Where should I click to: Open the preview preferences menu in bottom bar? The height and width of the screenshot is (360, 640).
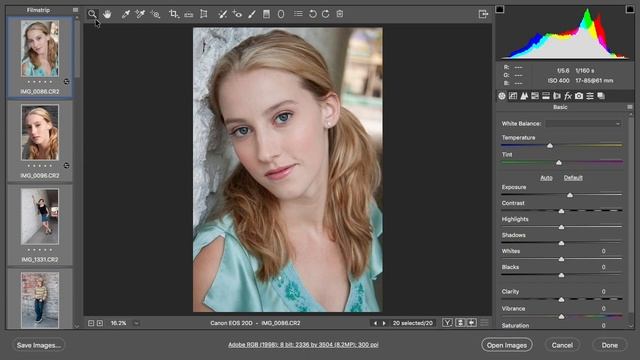pyautogui.click(x=484, y=323)
